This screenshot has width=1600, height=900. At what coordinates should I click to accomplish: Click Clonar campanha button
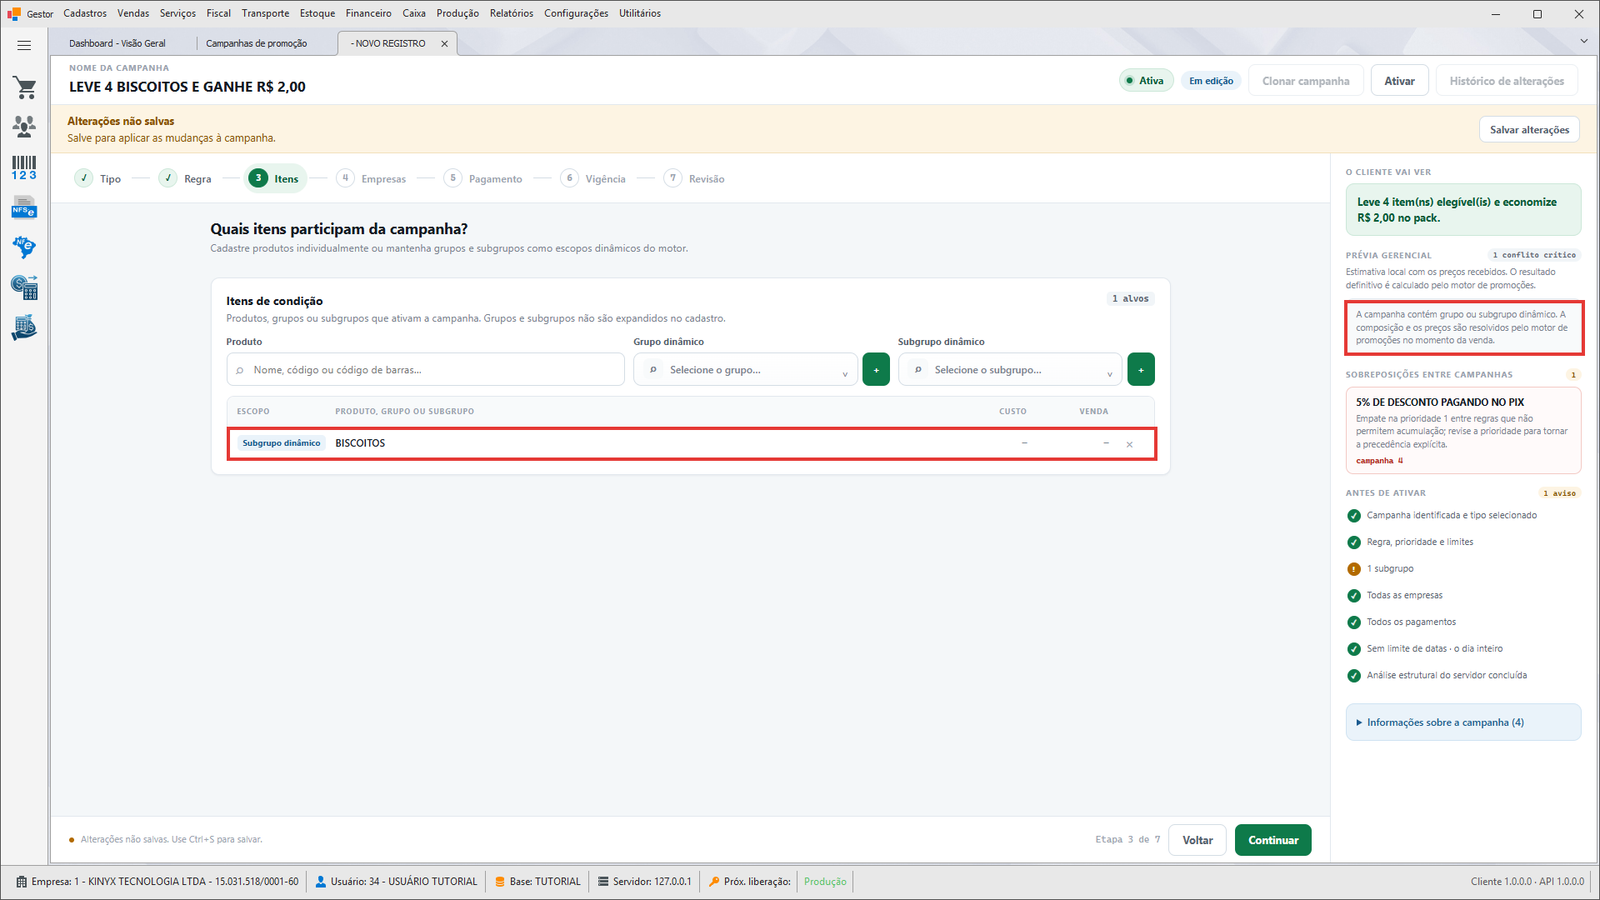(1305, 81)
